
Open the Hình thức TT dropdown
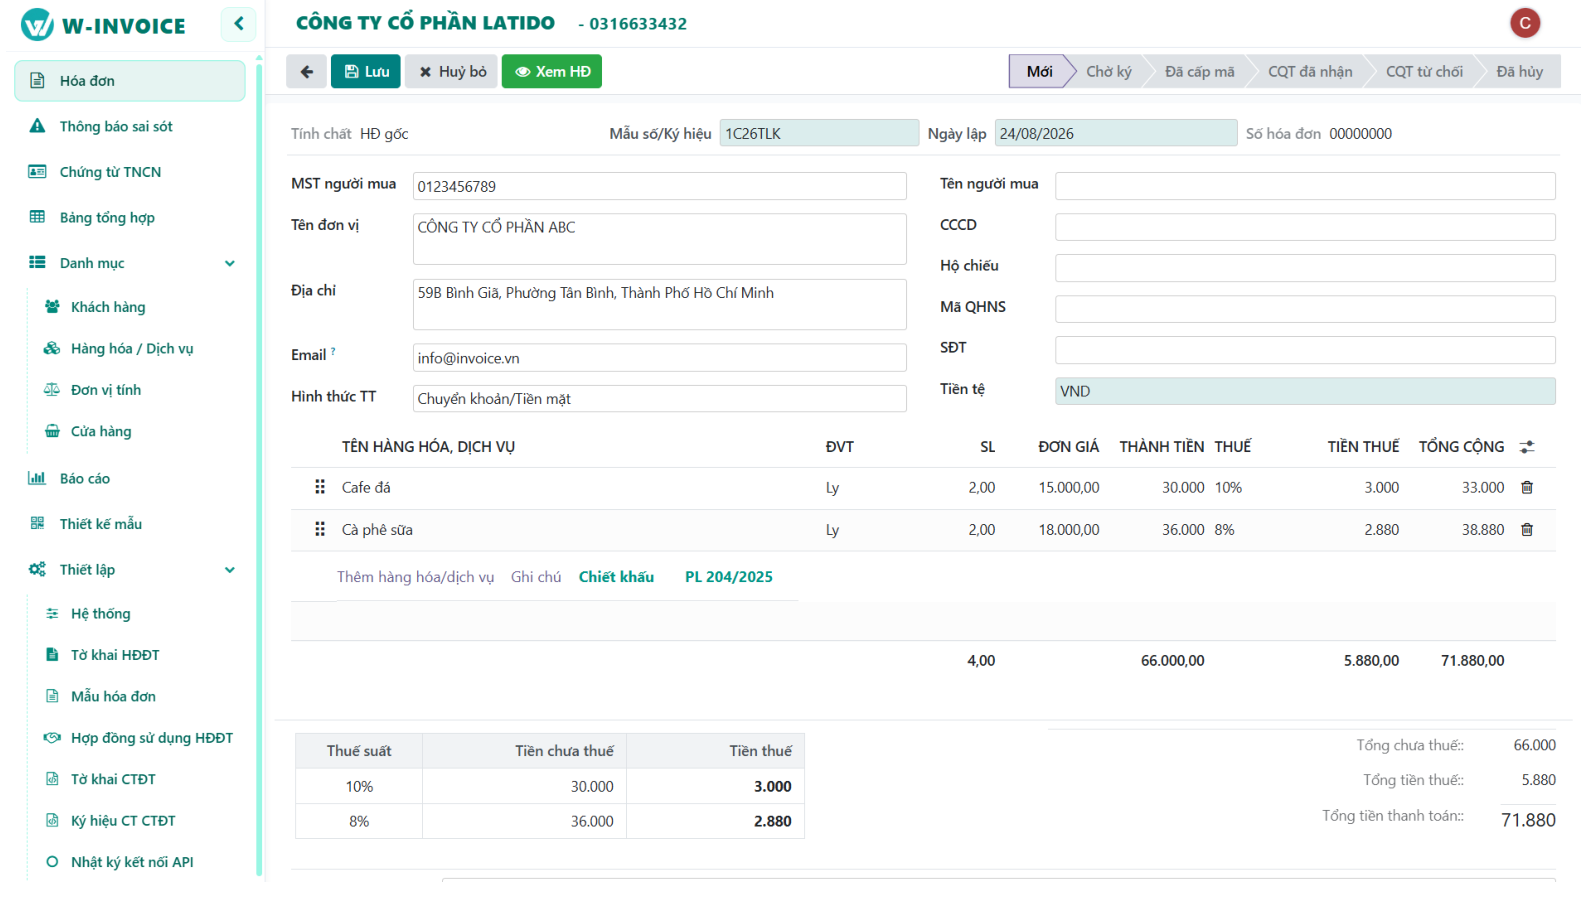[660, 398]
